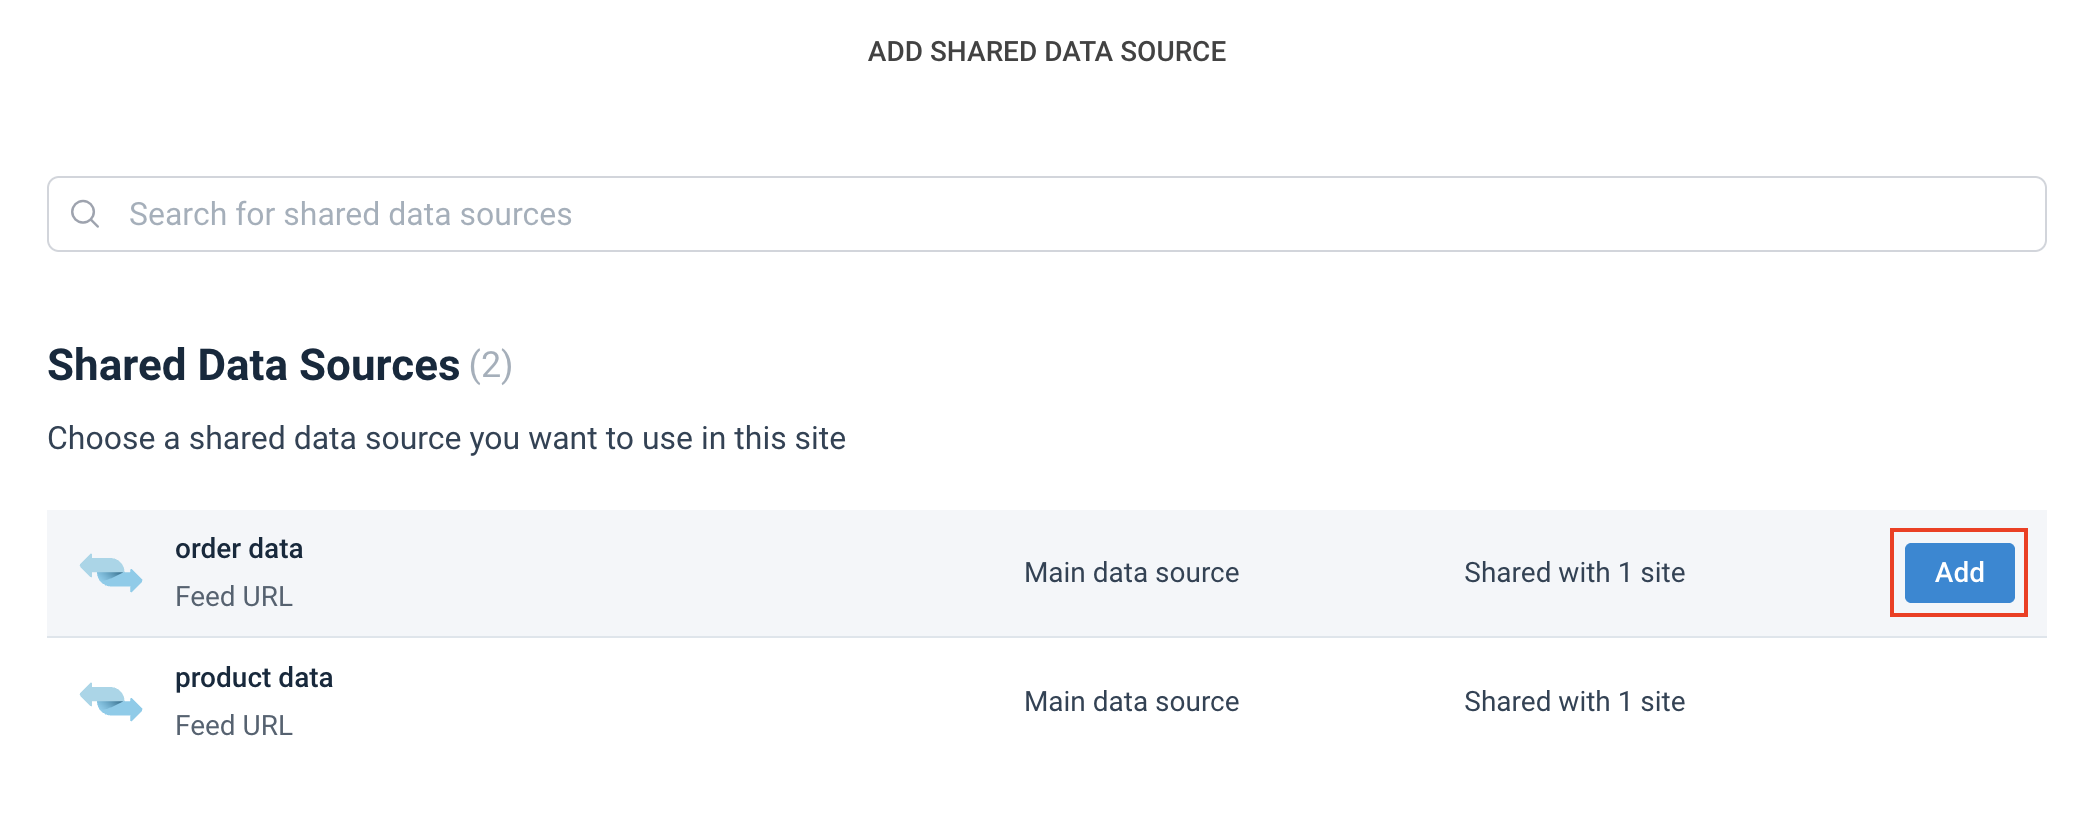Click Shared with 1 site for product data
The height and width of the screenshot is (830, 2086).
[1574, 701]
